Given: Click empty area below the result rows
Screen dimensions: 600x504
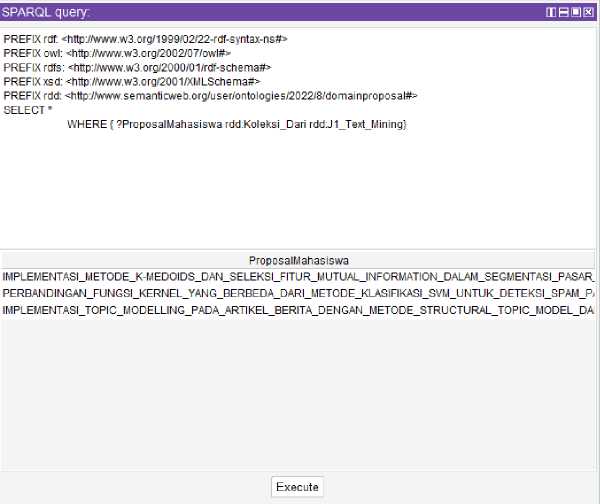Looking at the screenshot, I should pos(298,400).
